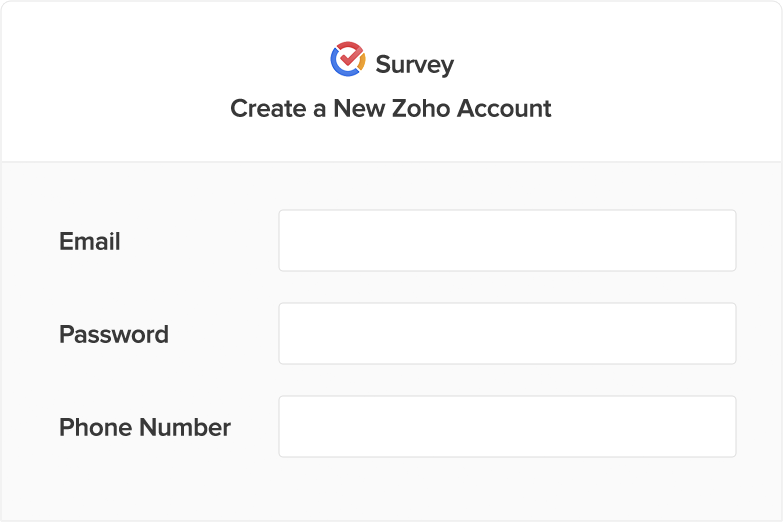This screenshot has height=522, width=783.
Task: Place cursor in the middle form field
Action: point(507,334)
